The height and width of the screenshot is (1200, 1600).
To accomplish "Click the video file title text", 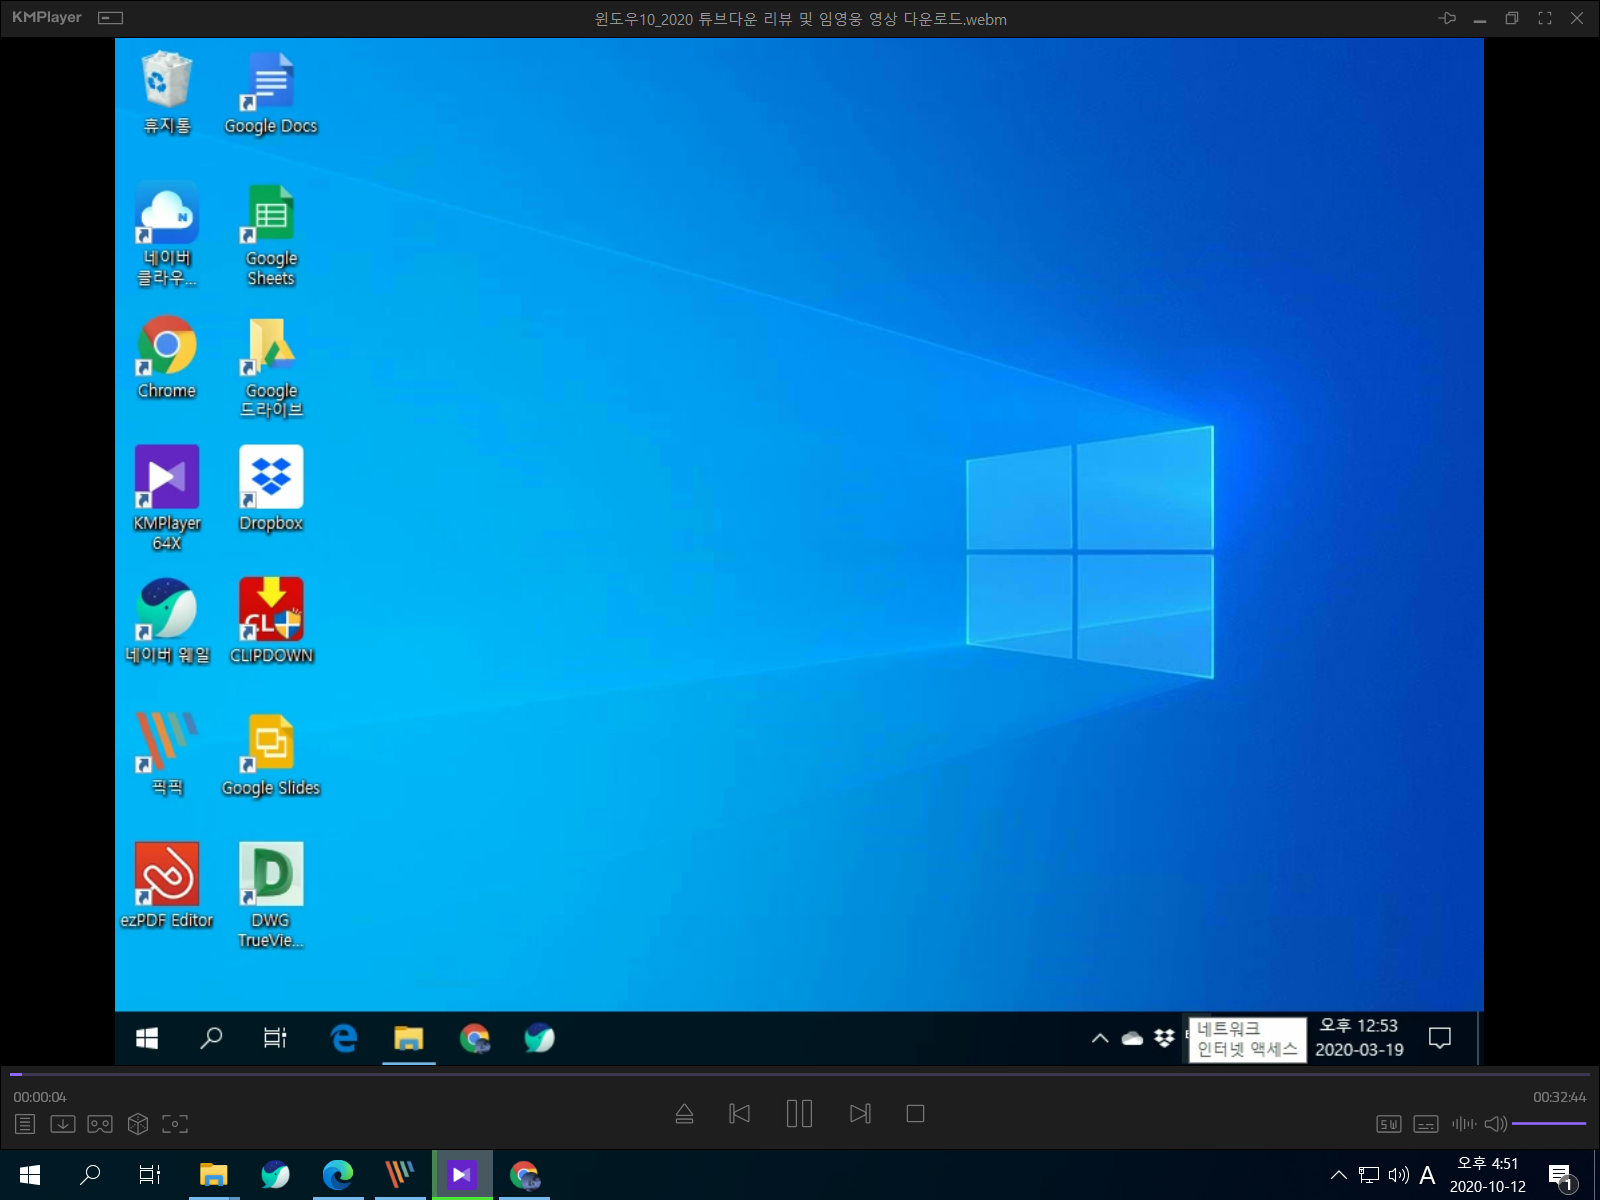I will [800, 19].
